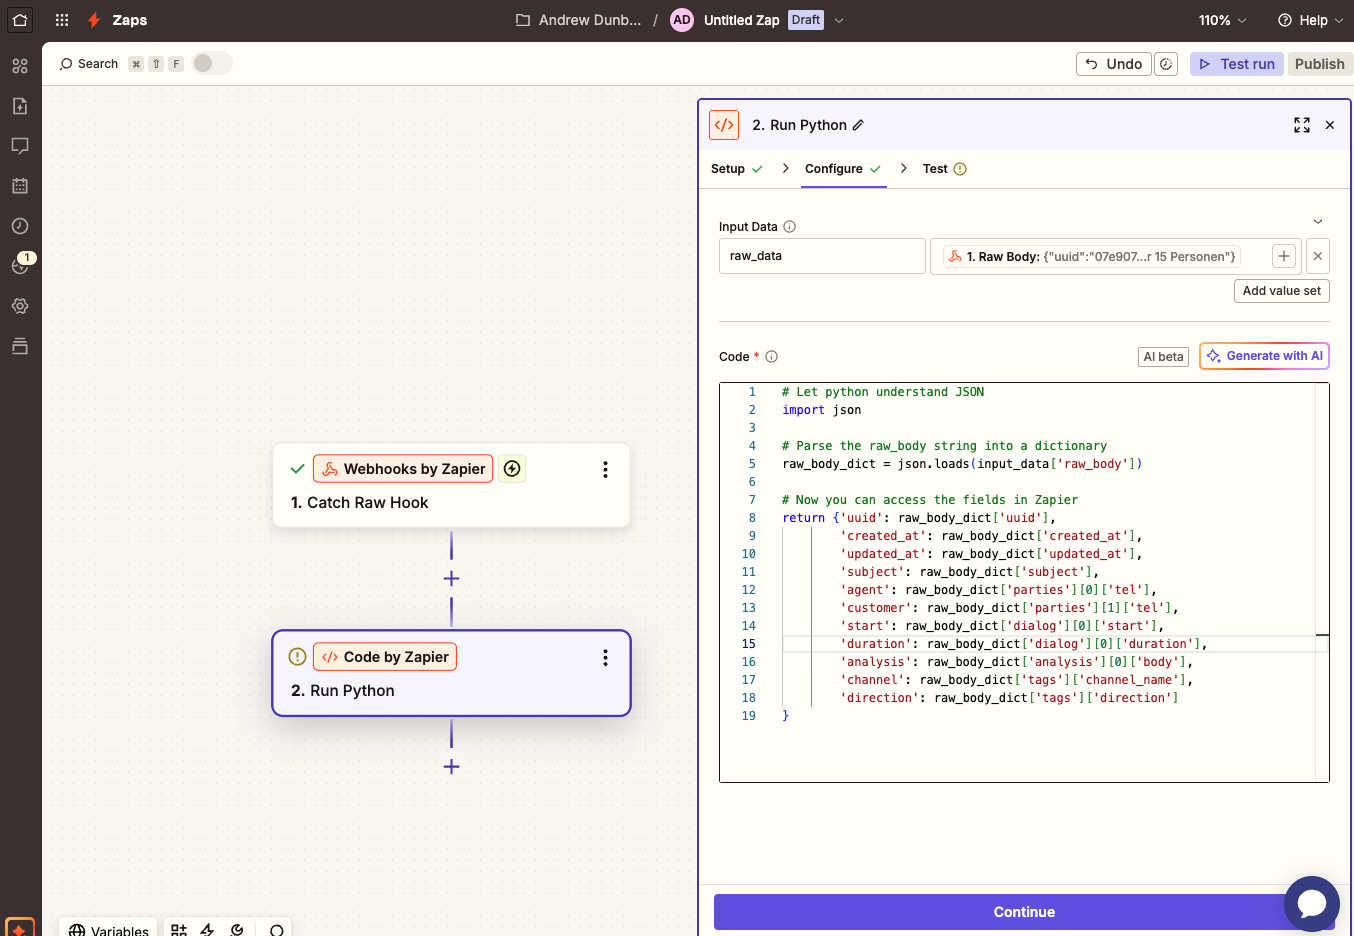Click the add-widget grid plus icon in bottom toolbar
This screenshot has width=1354, height=936.
[x=179, y=930]
